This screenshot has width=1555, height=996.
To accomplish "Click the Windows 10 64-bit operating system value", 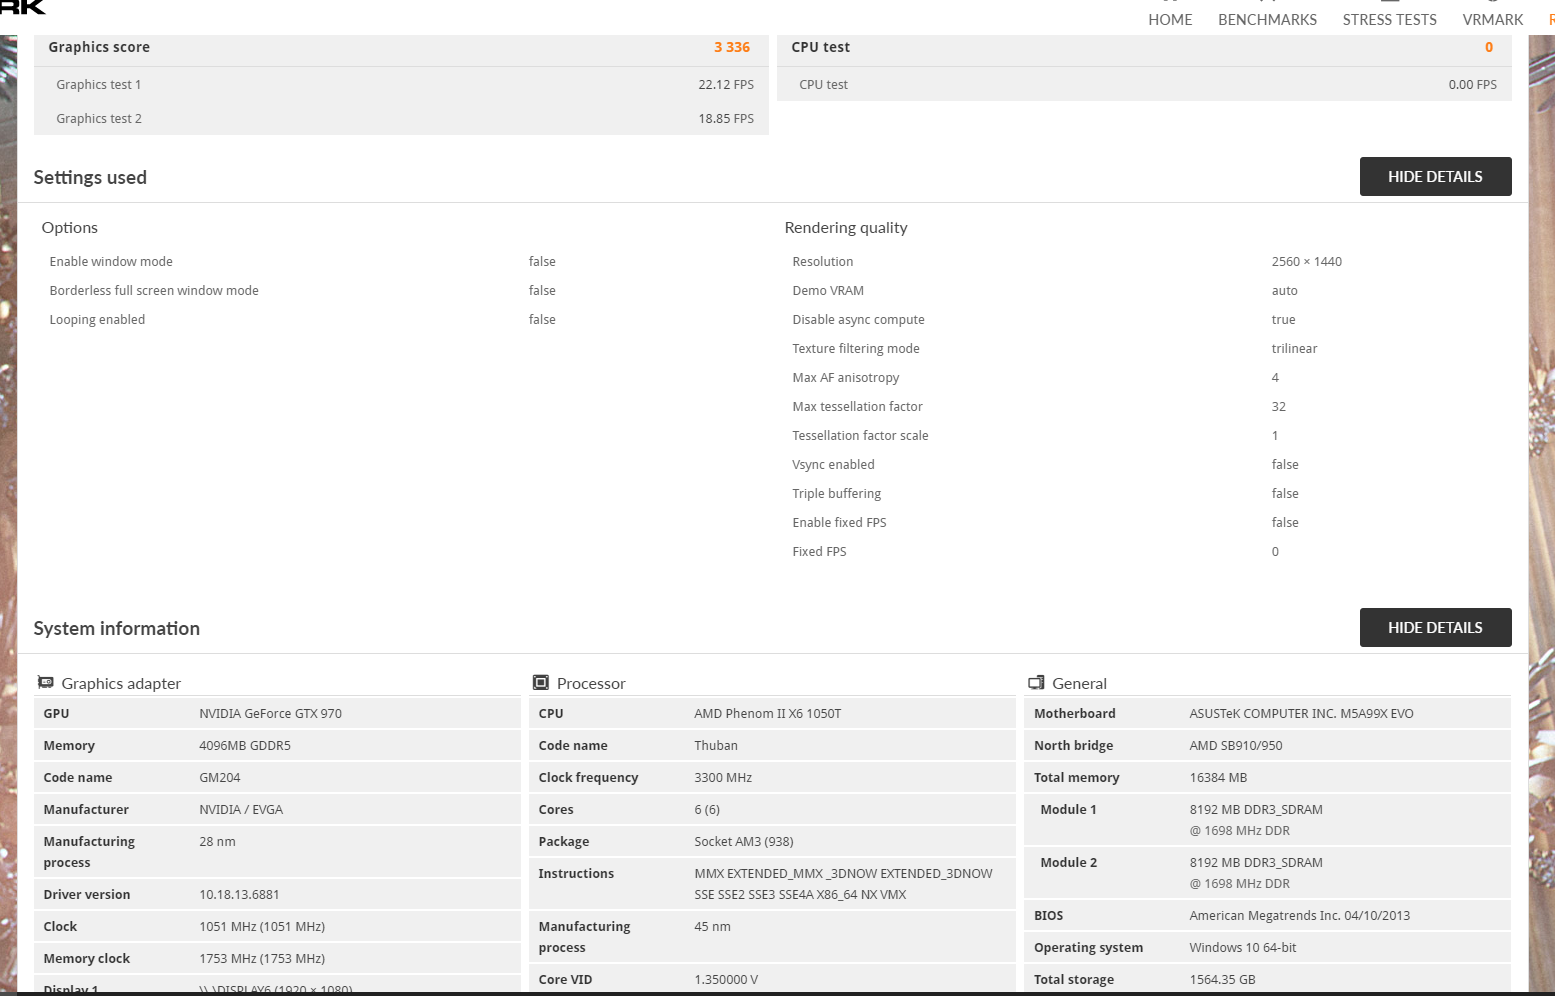I will click(1242, 948).
